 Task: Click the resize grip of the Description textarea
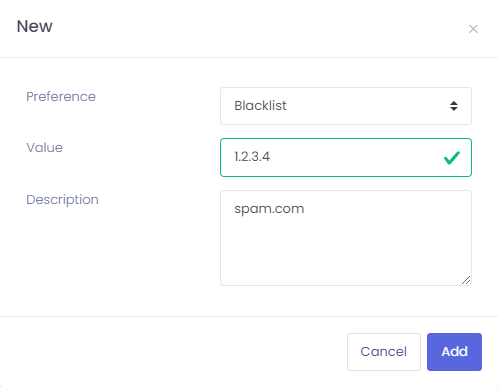tap(466, 280)
